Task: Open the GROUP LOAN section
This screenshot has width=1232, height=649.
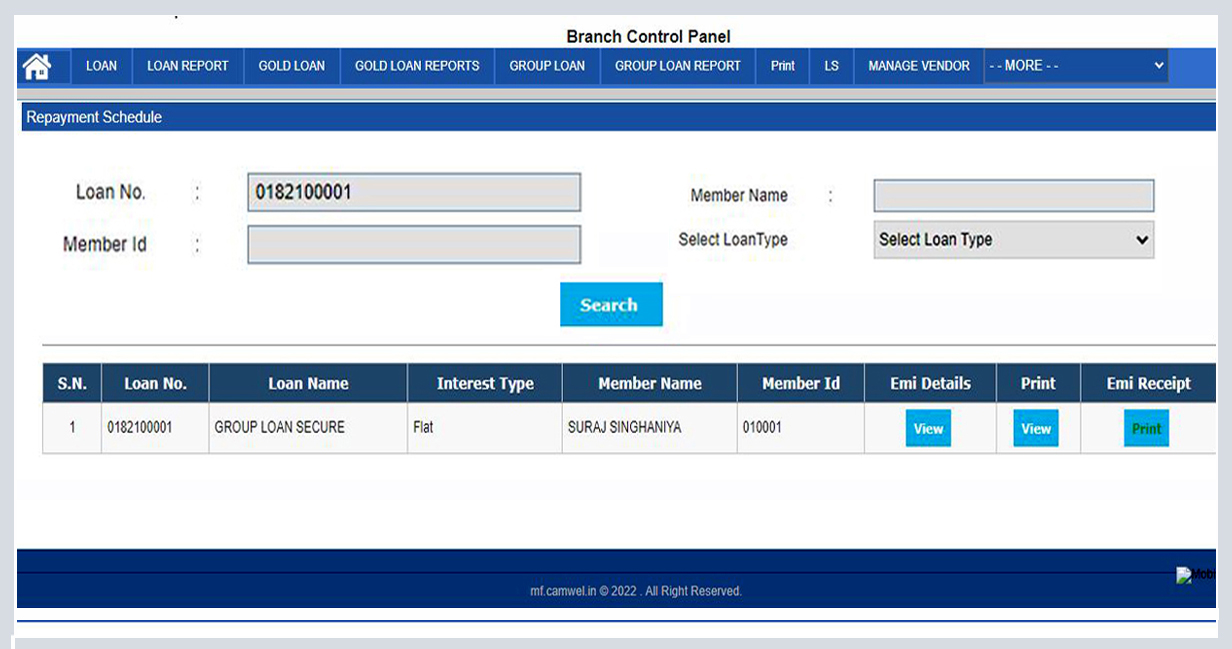Action: [547, 65]
